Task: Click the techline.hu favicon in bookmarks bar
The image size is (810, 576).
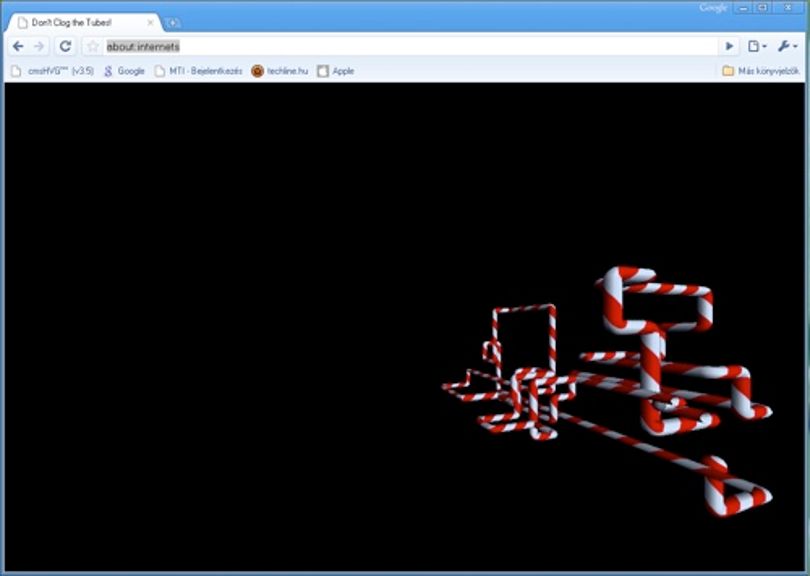Action: pyautogui.click(x=257, y=71)
